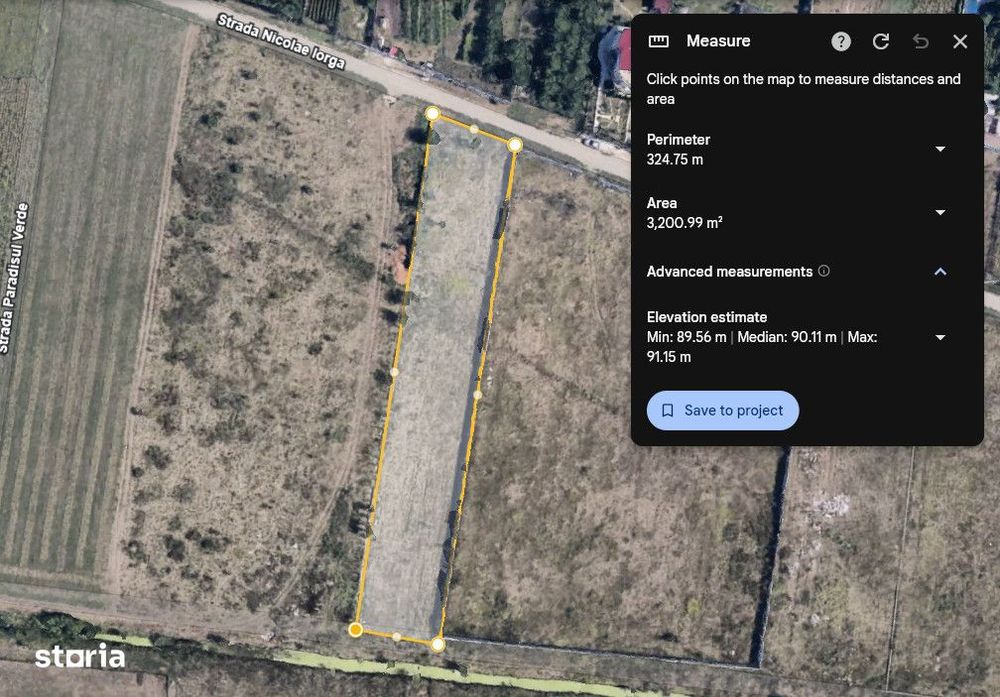Select the top-left polygon vertex near the road
Image resolution: width=1000 pixels, height=697 pixels.
tap(432, 114)
